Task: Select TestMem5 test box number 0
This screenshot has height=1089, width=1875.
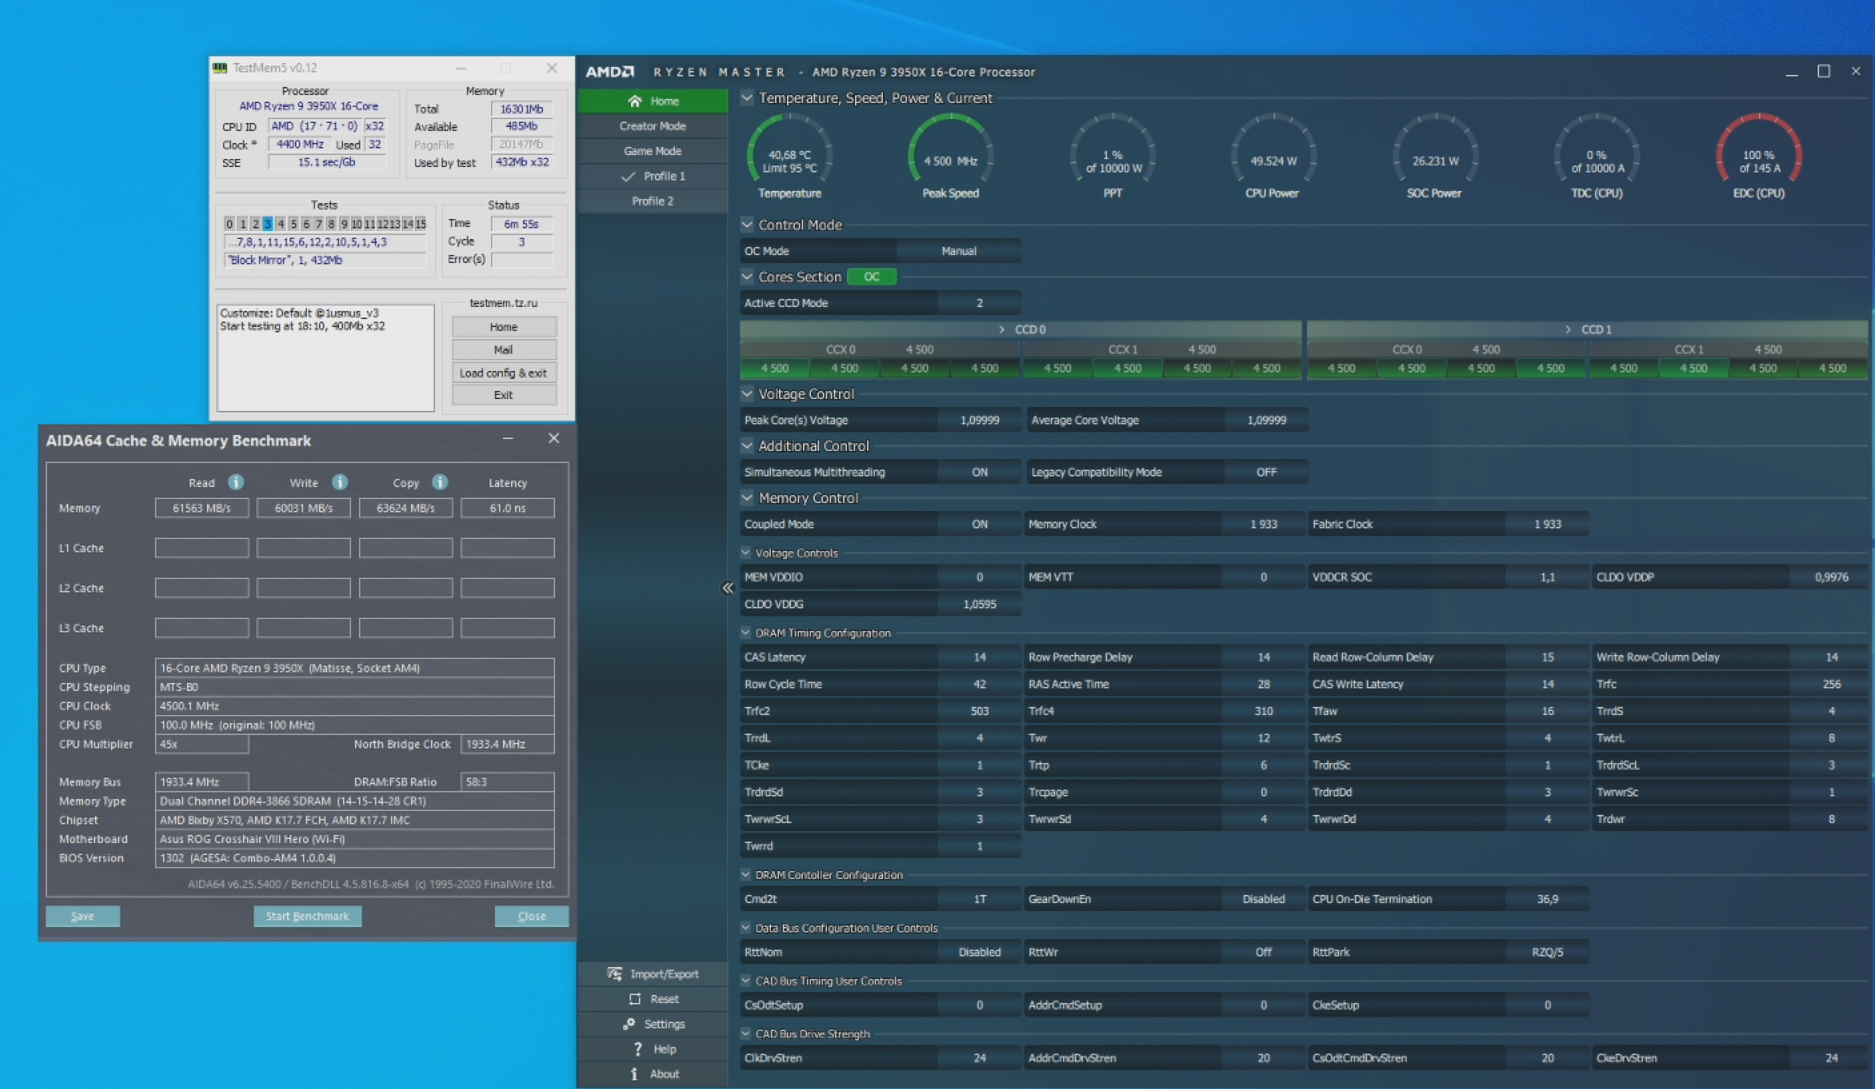Action: tap(229, 224)
